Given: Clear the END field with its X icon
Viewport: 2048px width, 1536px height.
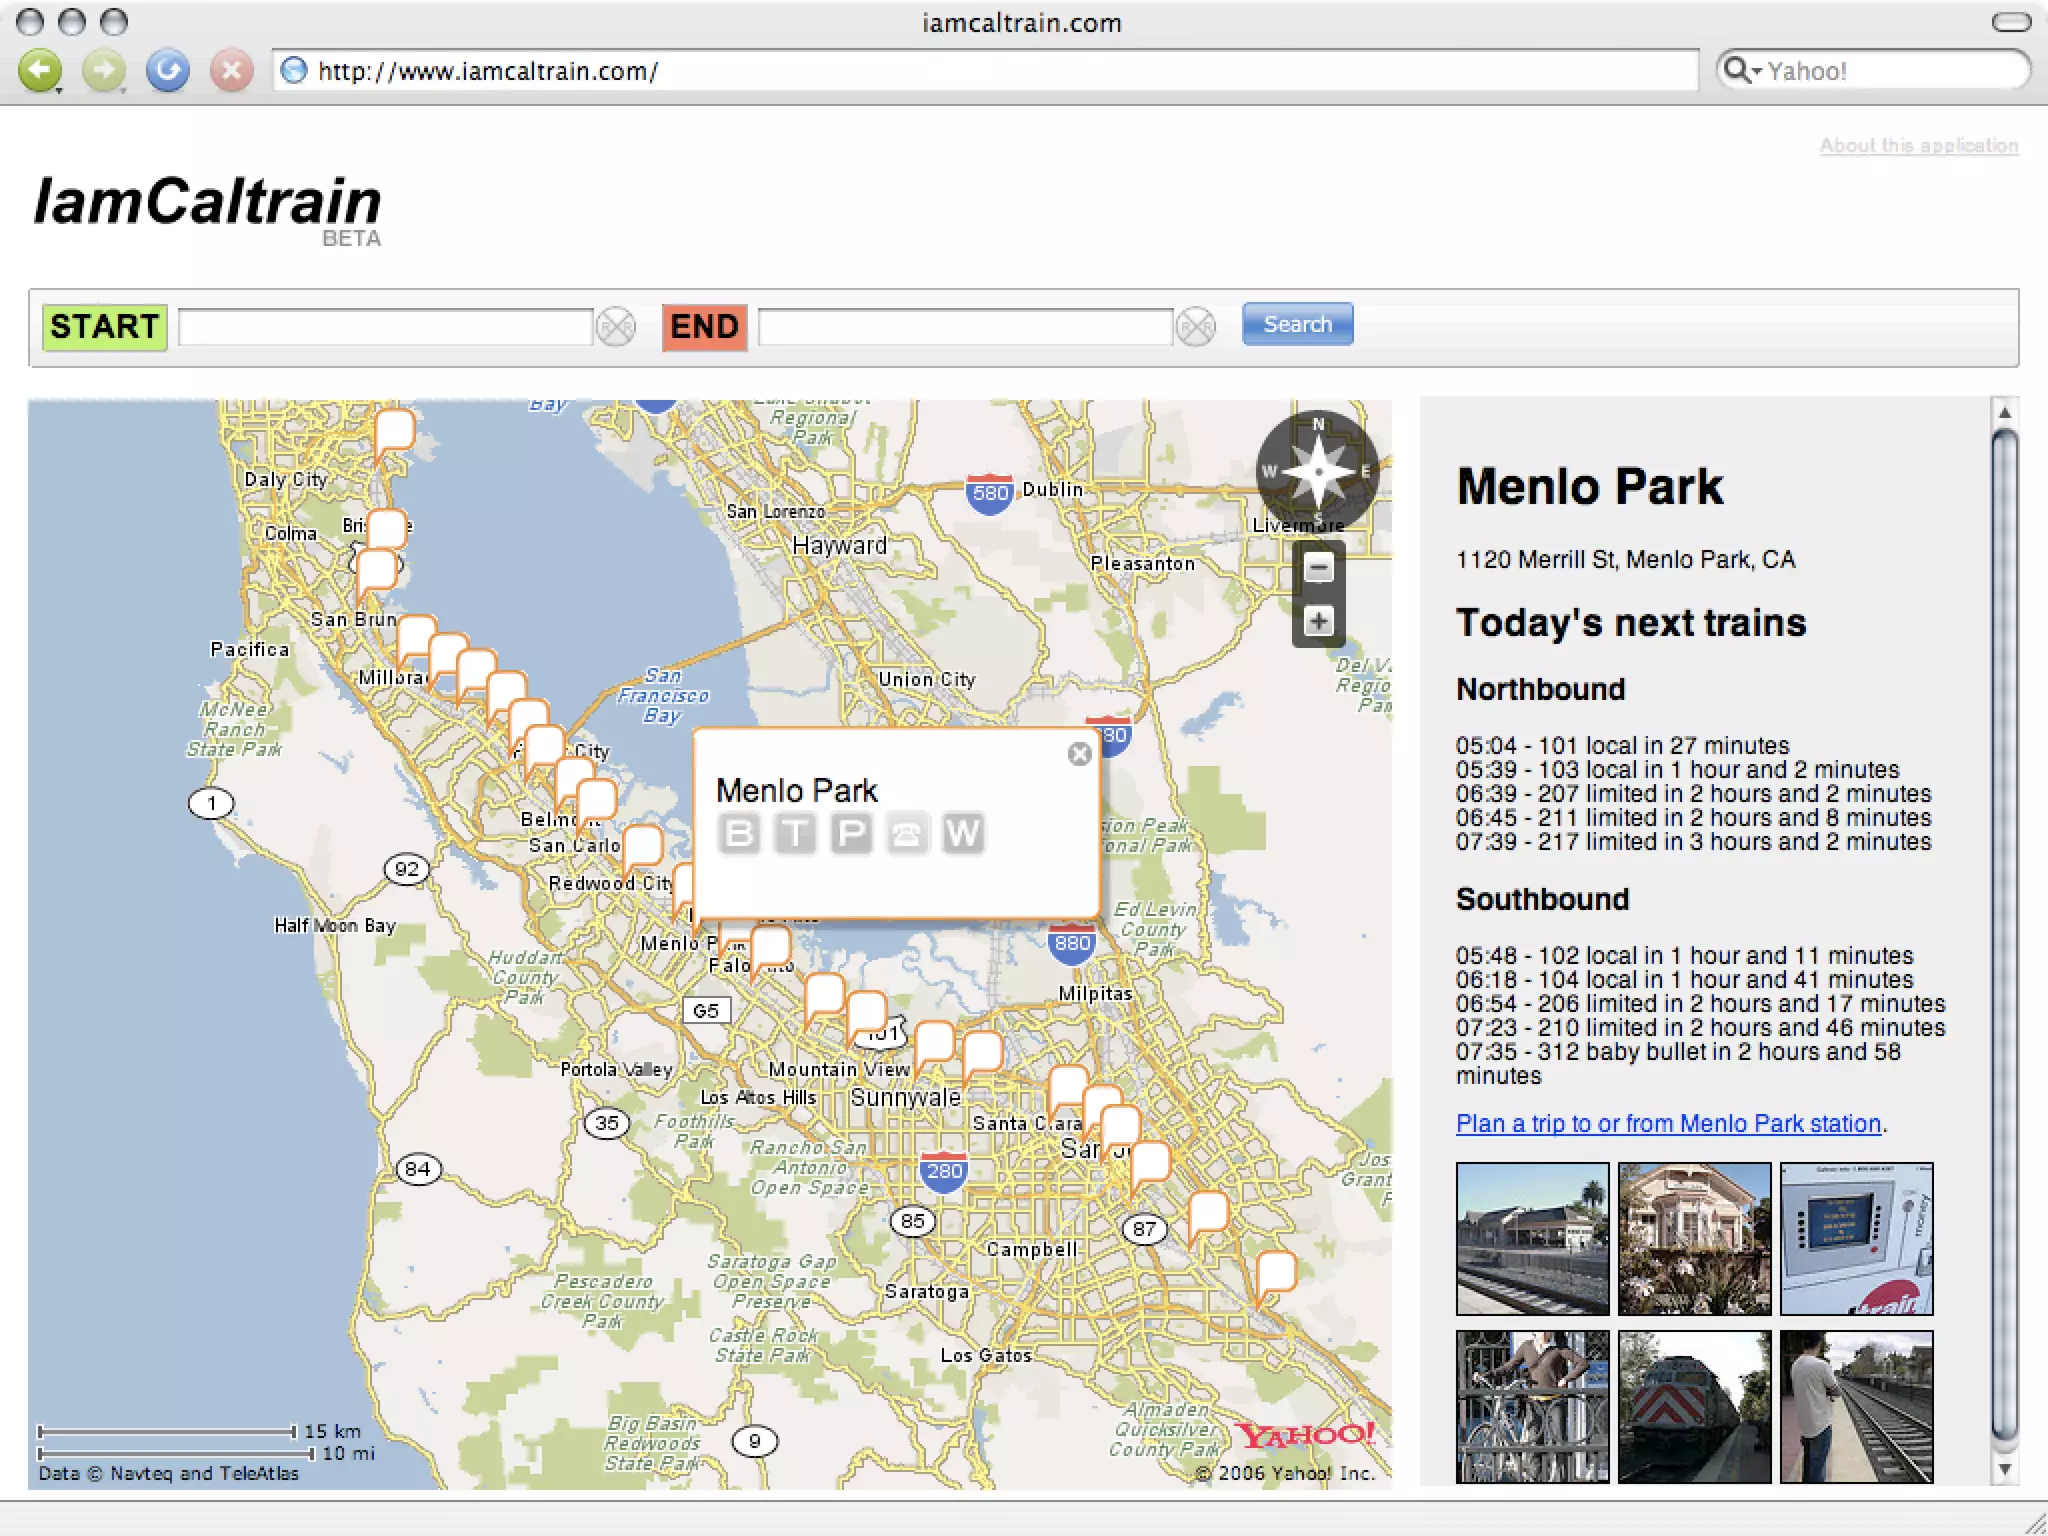Looking at the screenshot, I should (x=1196, y=327).
